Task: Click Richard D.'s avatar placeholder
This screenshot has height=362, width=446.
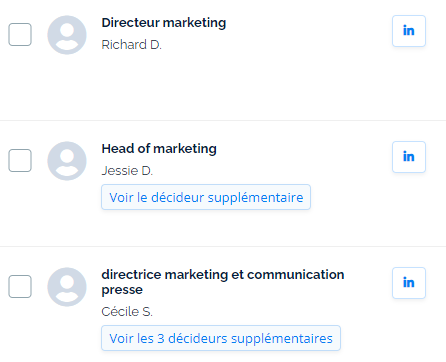Action: pyautogui.click(x=67, y=35)
